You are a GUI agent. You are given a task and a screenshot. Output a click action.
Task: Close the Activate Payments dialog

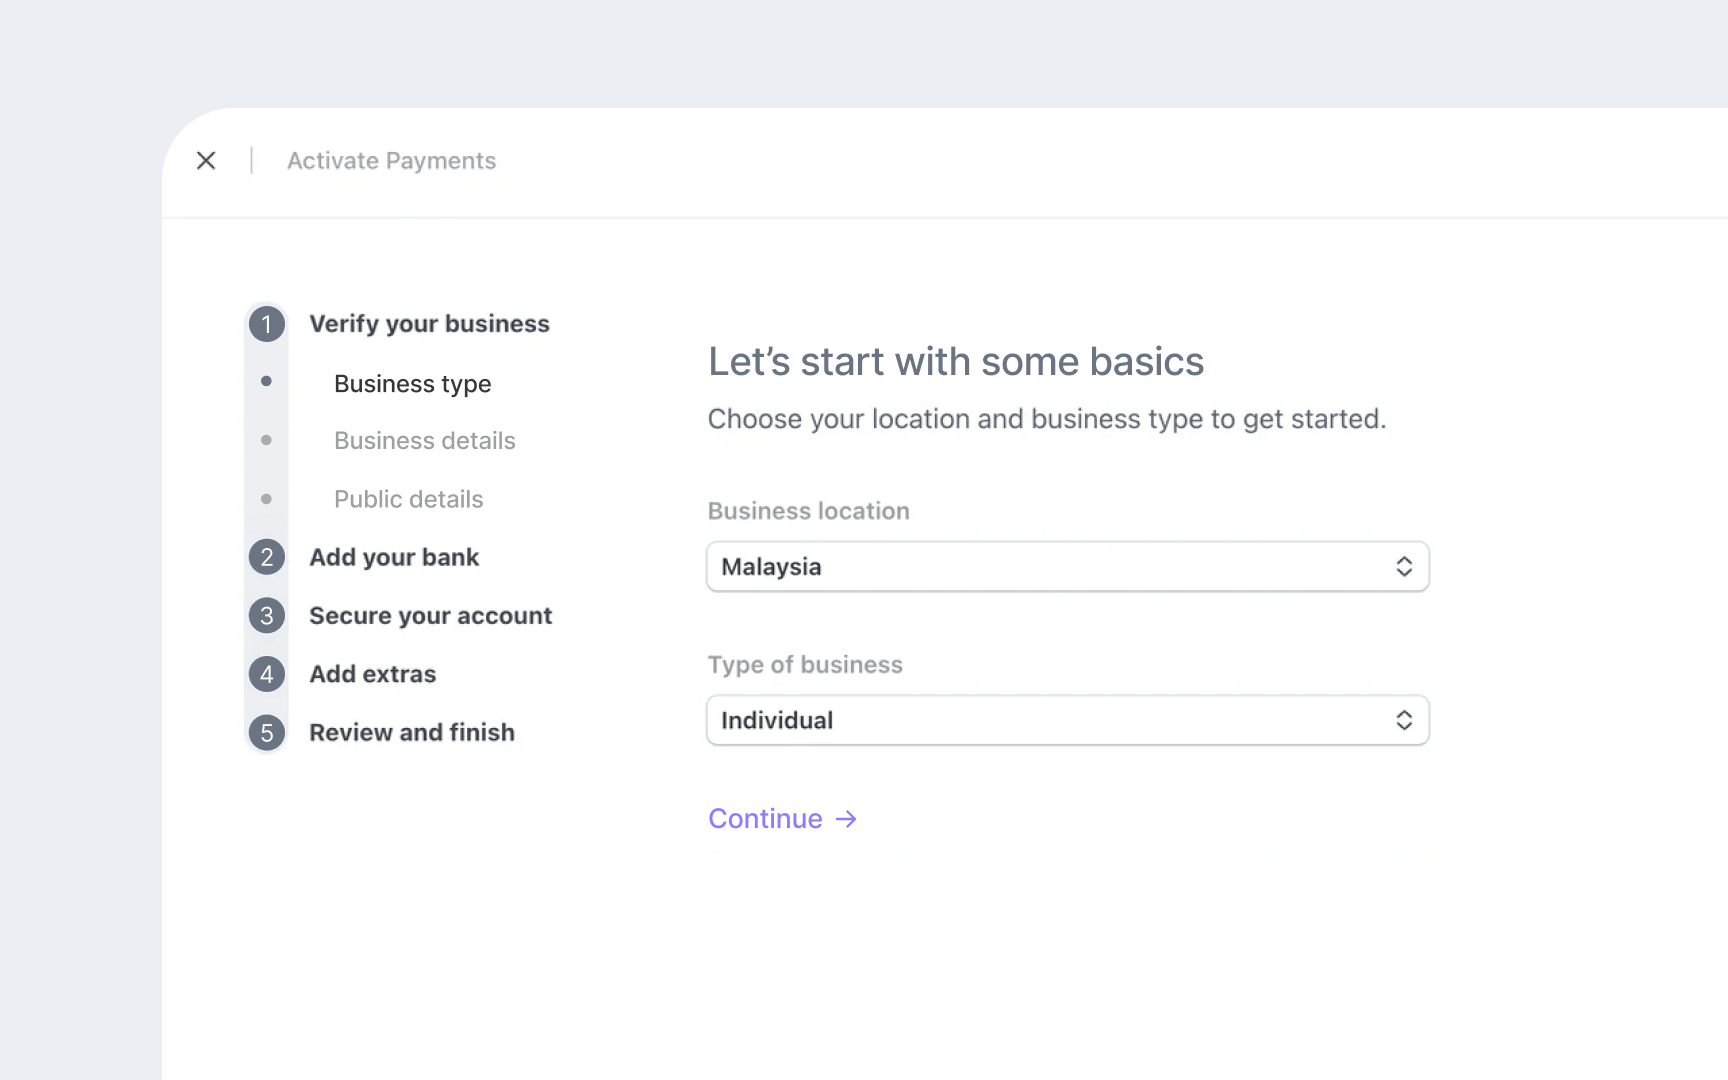(x=206, y=161)
